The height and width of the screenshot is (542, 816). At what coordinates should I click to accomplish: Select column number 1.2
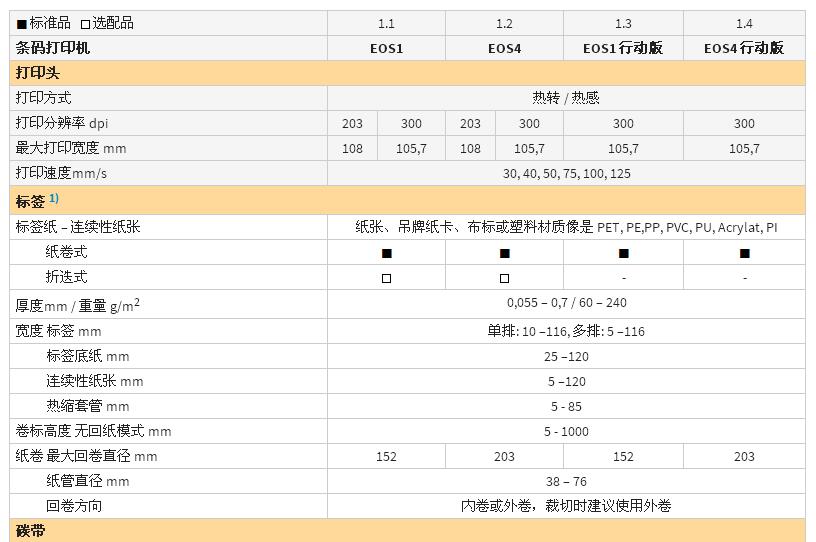tap(504, 23)
